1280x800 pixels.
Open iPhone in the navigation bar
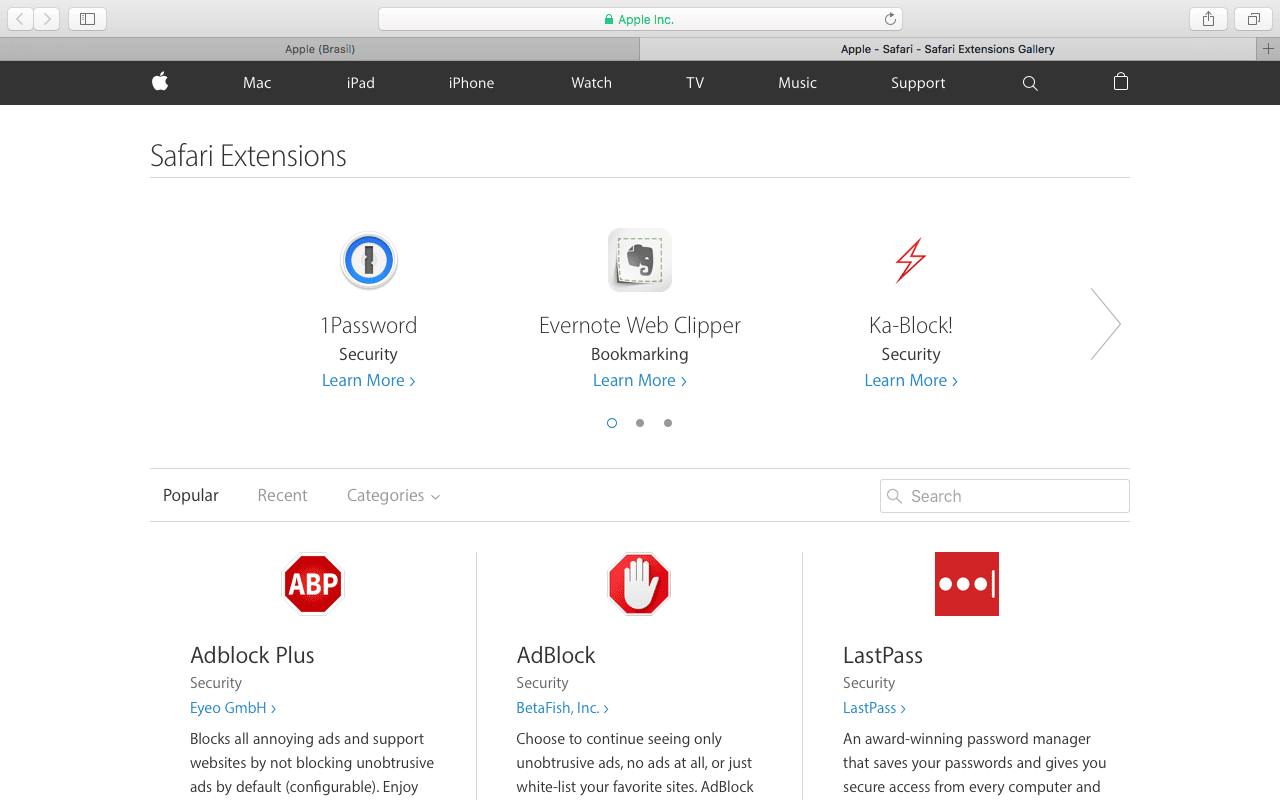[x=471, y=83]
